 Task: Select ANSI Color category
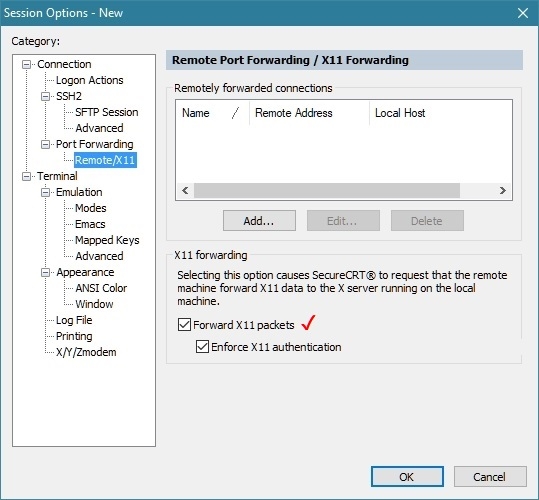101,288
